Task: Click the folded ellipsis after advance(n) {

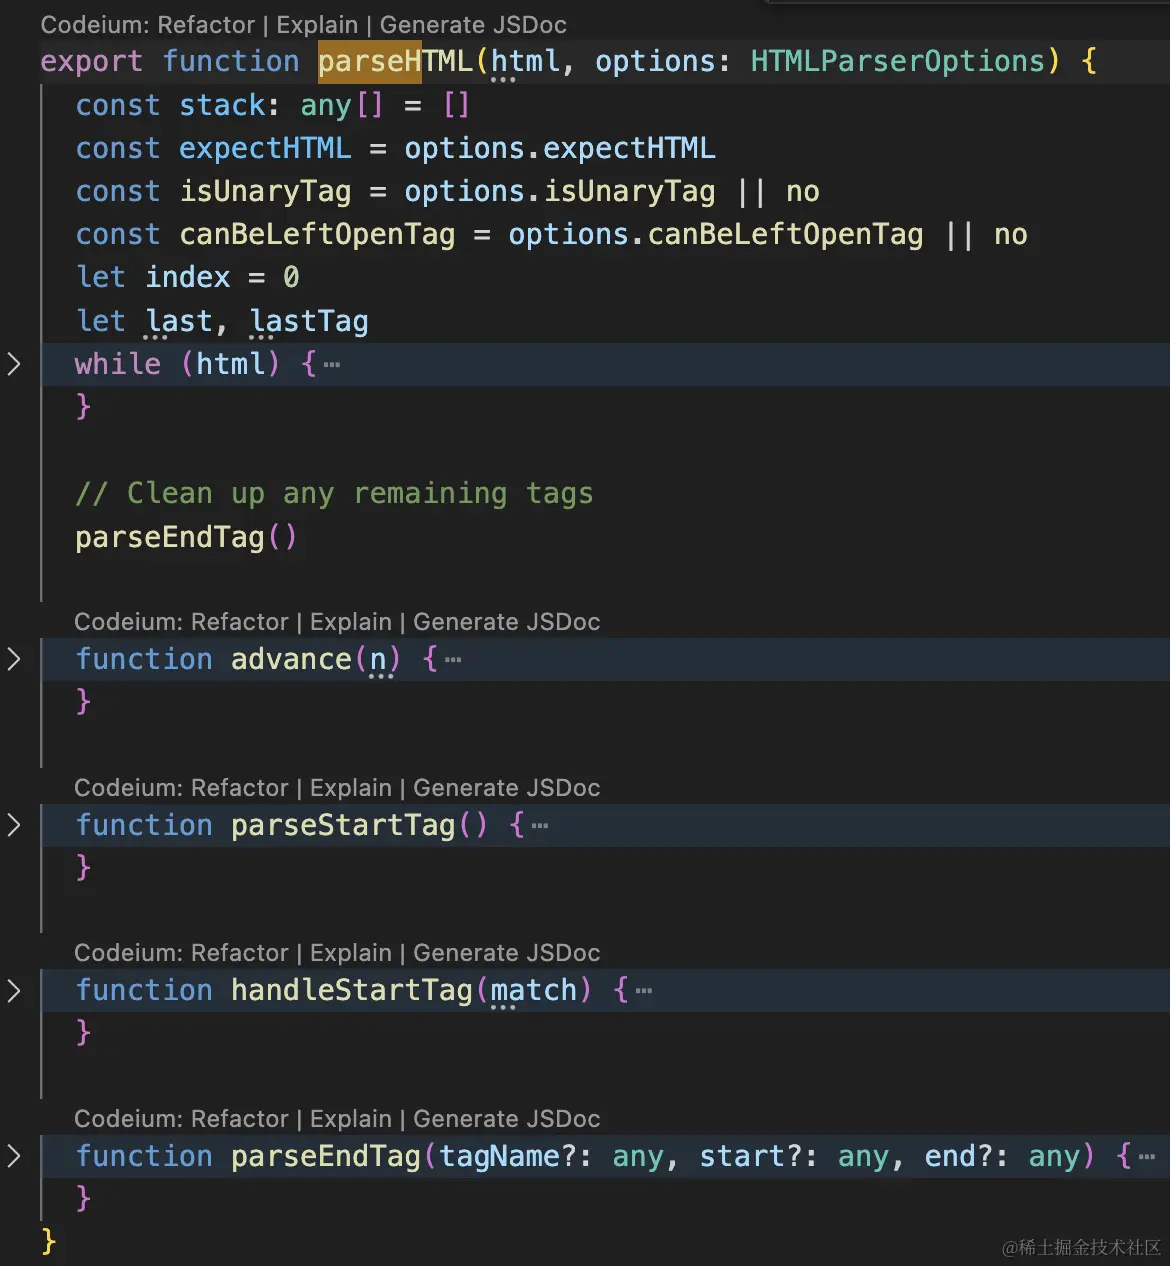Action: [453, 660]
